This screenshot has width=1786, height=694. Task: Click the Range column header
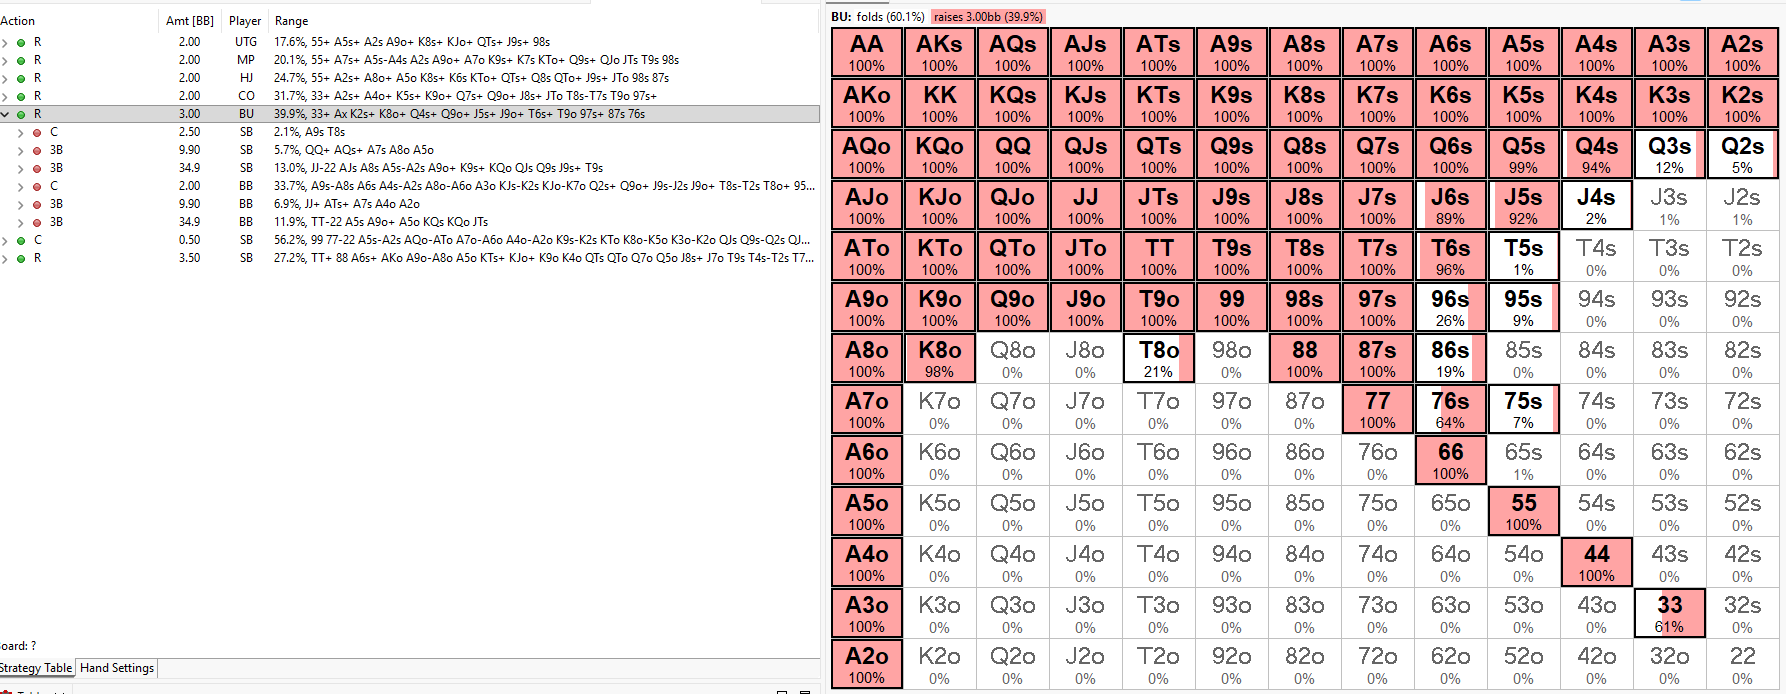click(291, 21)
